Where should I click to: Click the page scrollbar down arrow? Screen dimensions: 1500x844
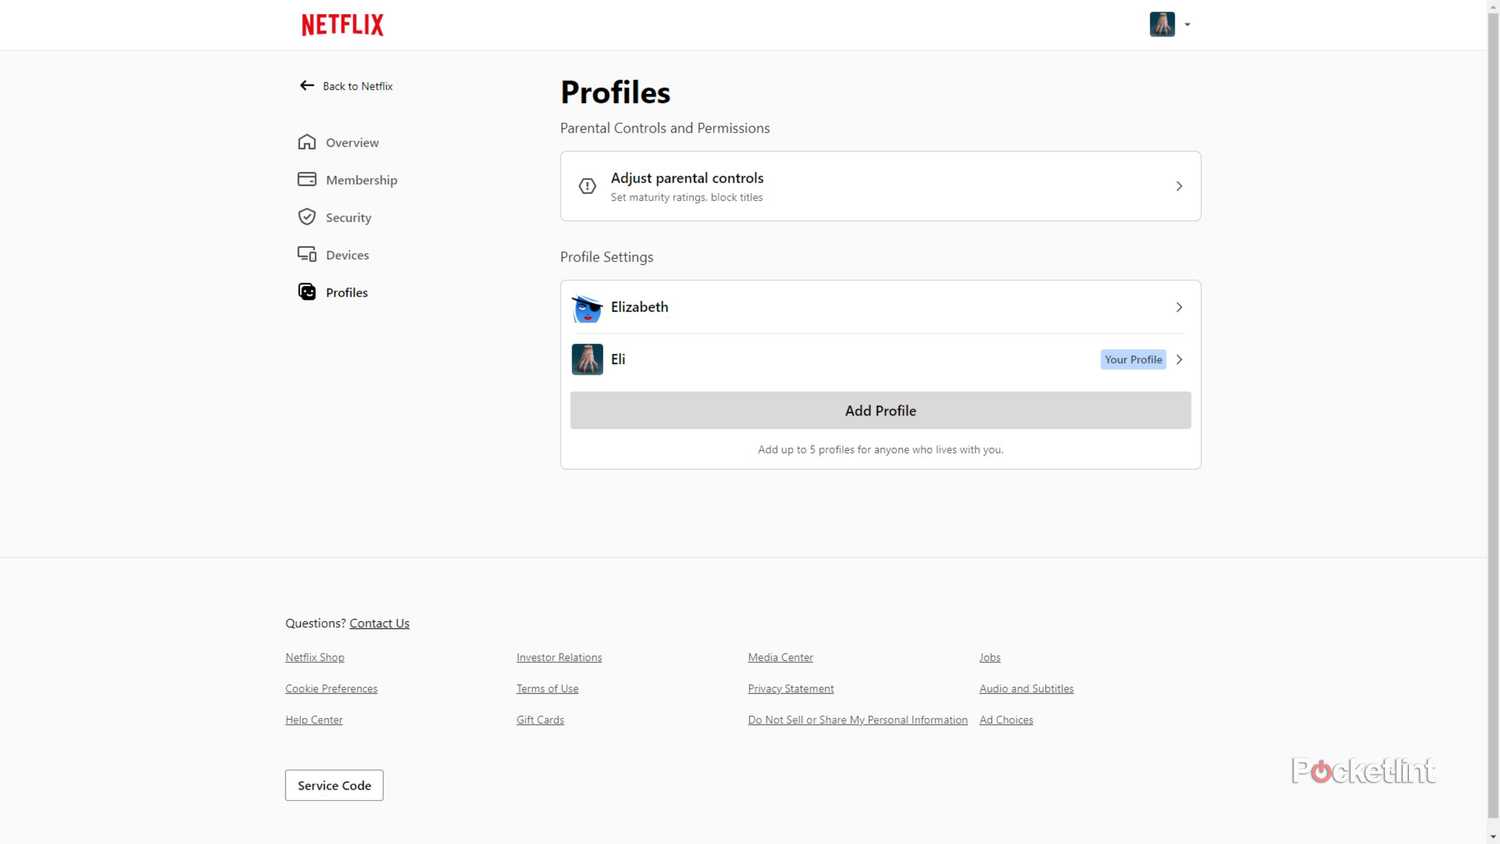point(1493,836)
